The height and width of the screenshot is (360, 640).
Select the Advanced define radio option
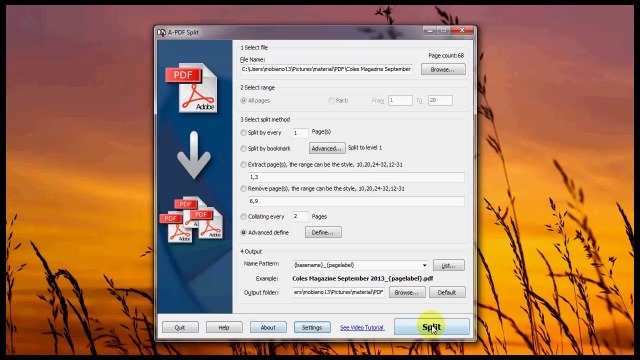[244, 233]
